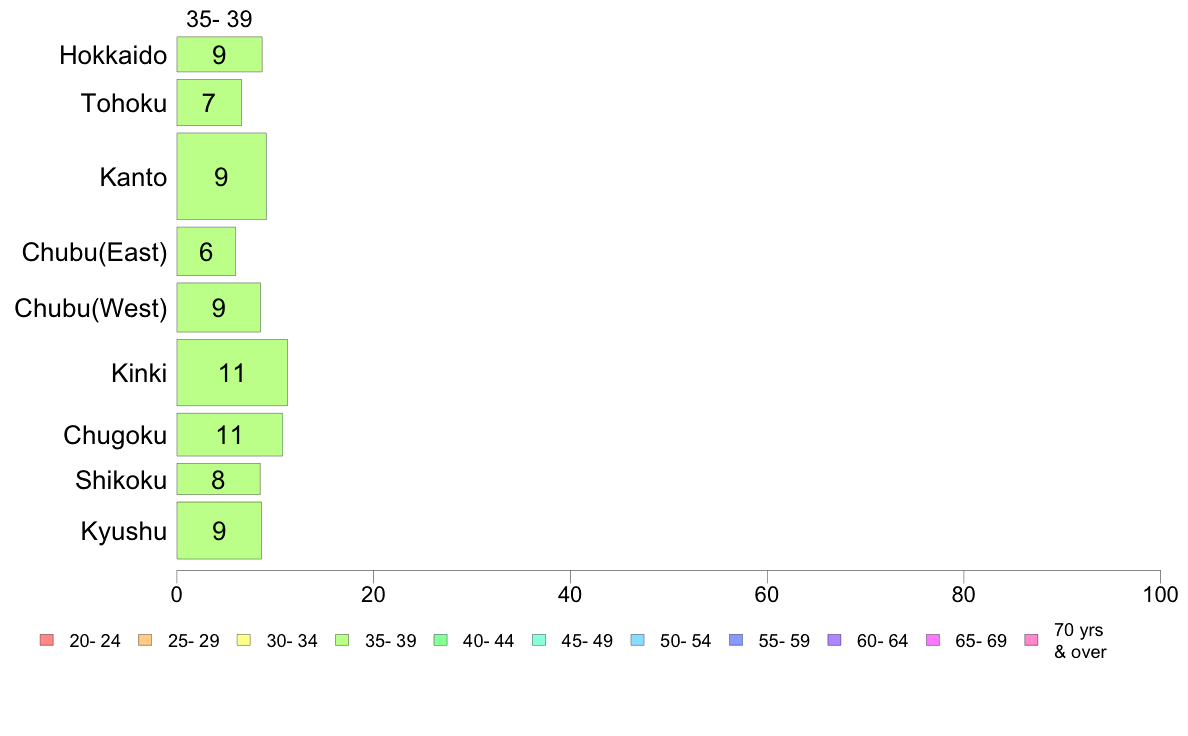The height and width of the screenshot is (736, 1188).
Task: Click the Hokkaido bar
Action: (219, 54)
